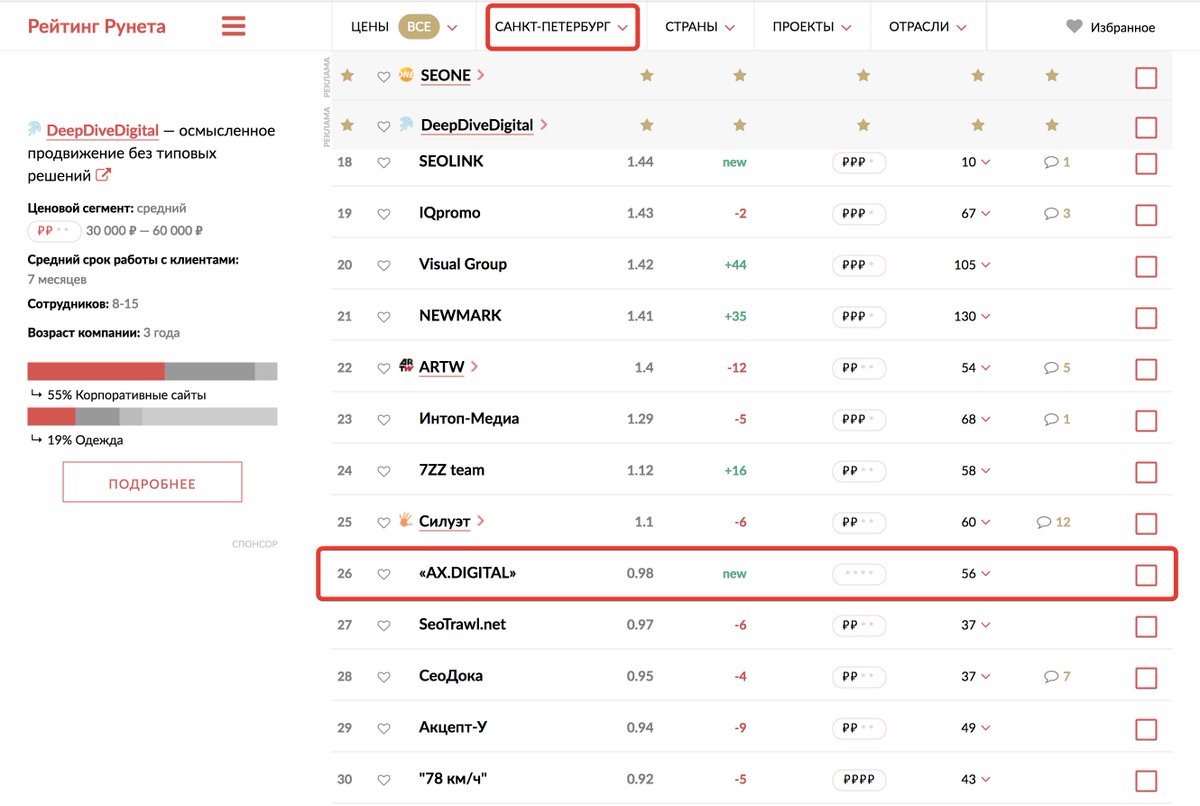The image size is (1200, 806).
Task: Click heart icon next to SEONE
Action: pyautogui.click(x=383, y=76)
